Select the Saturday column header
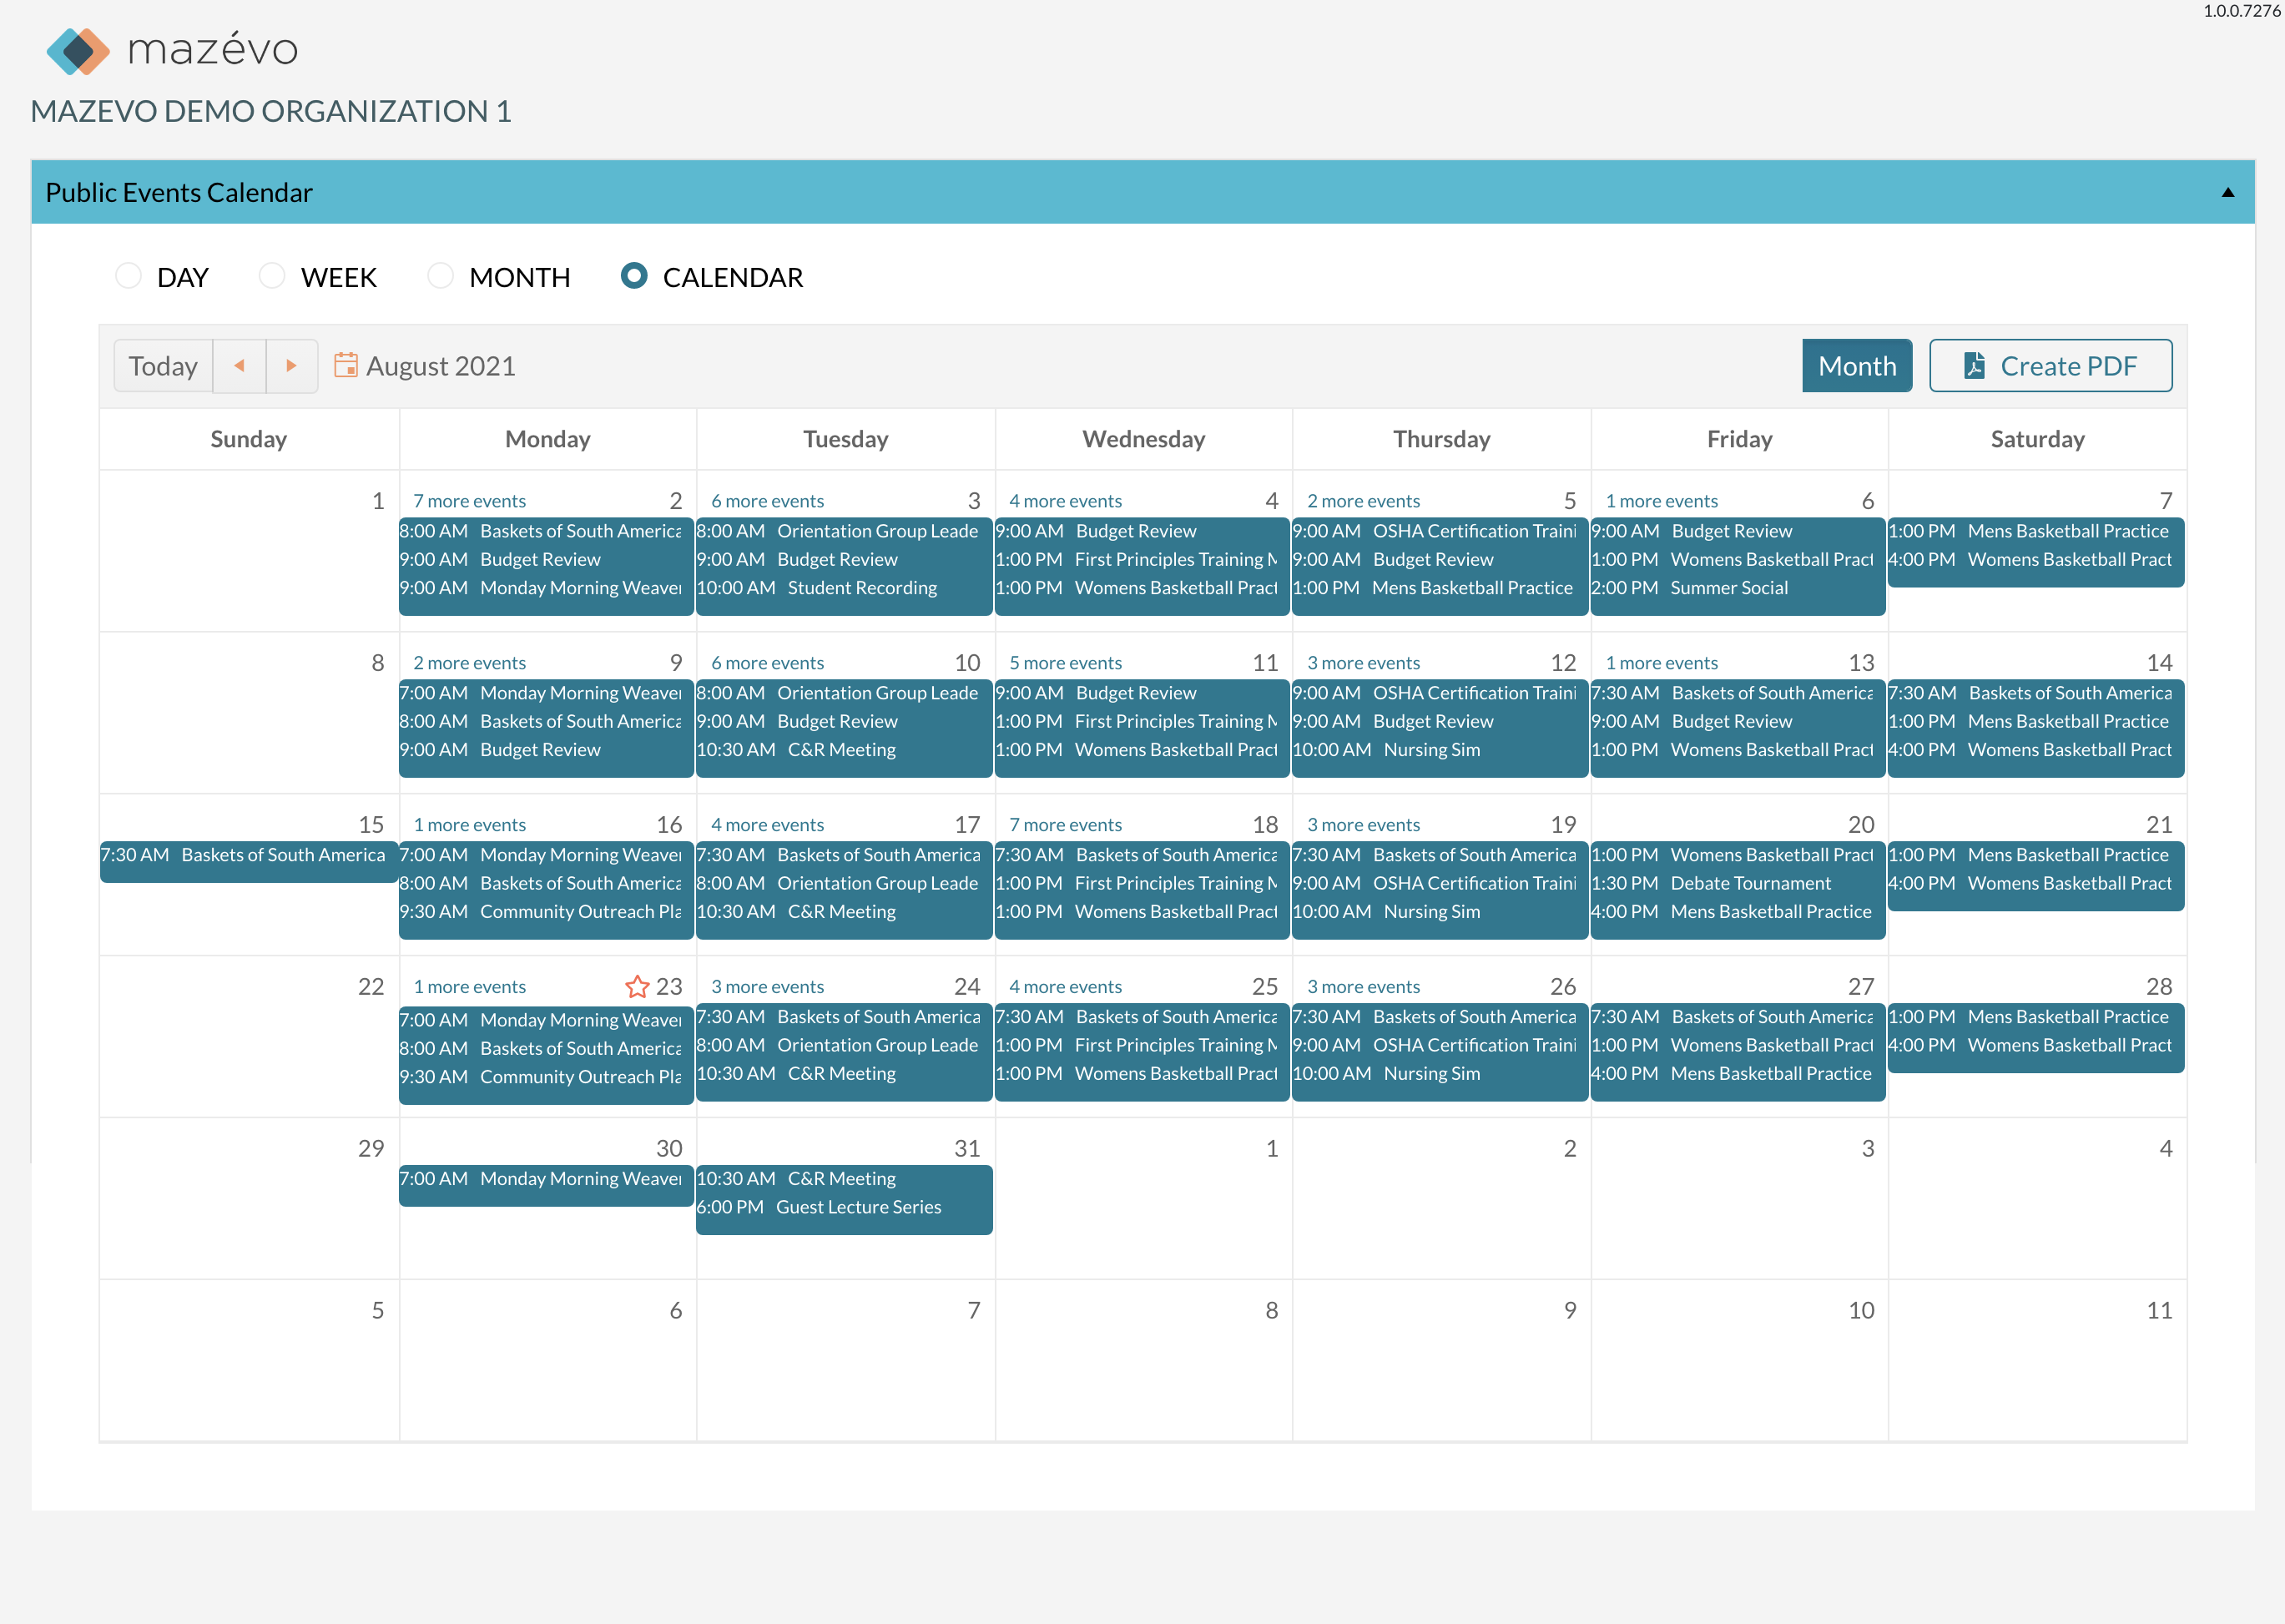This screenshot has width=2285, height=1624. click(2037, 439)
